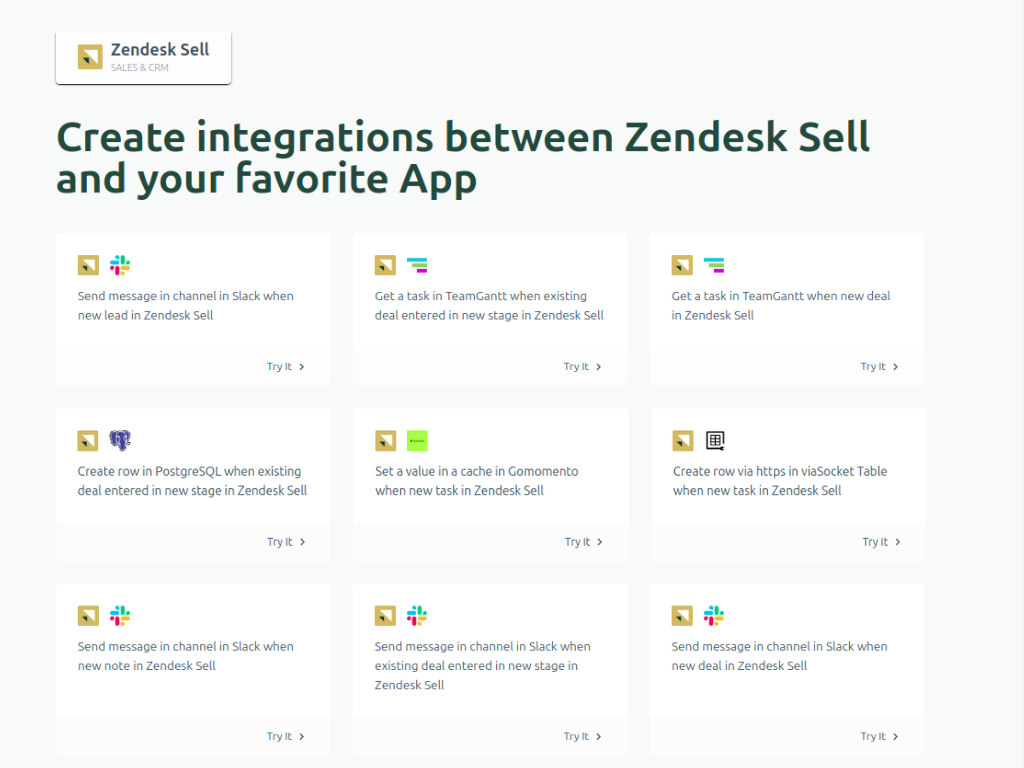
Task: Click Slack icon on the new note card
Action: point(120,615)
